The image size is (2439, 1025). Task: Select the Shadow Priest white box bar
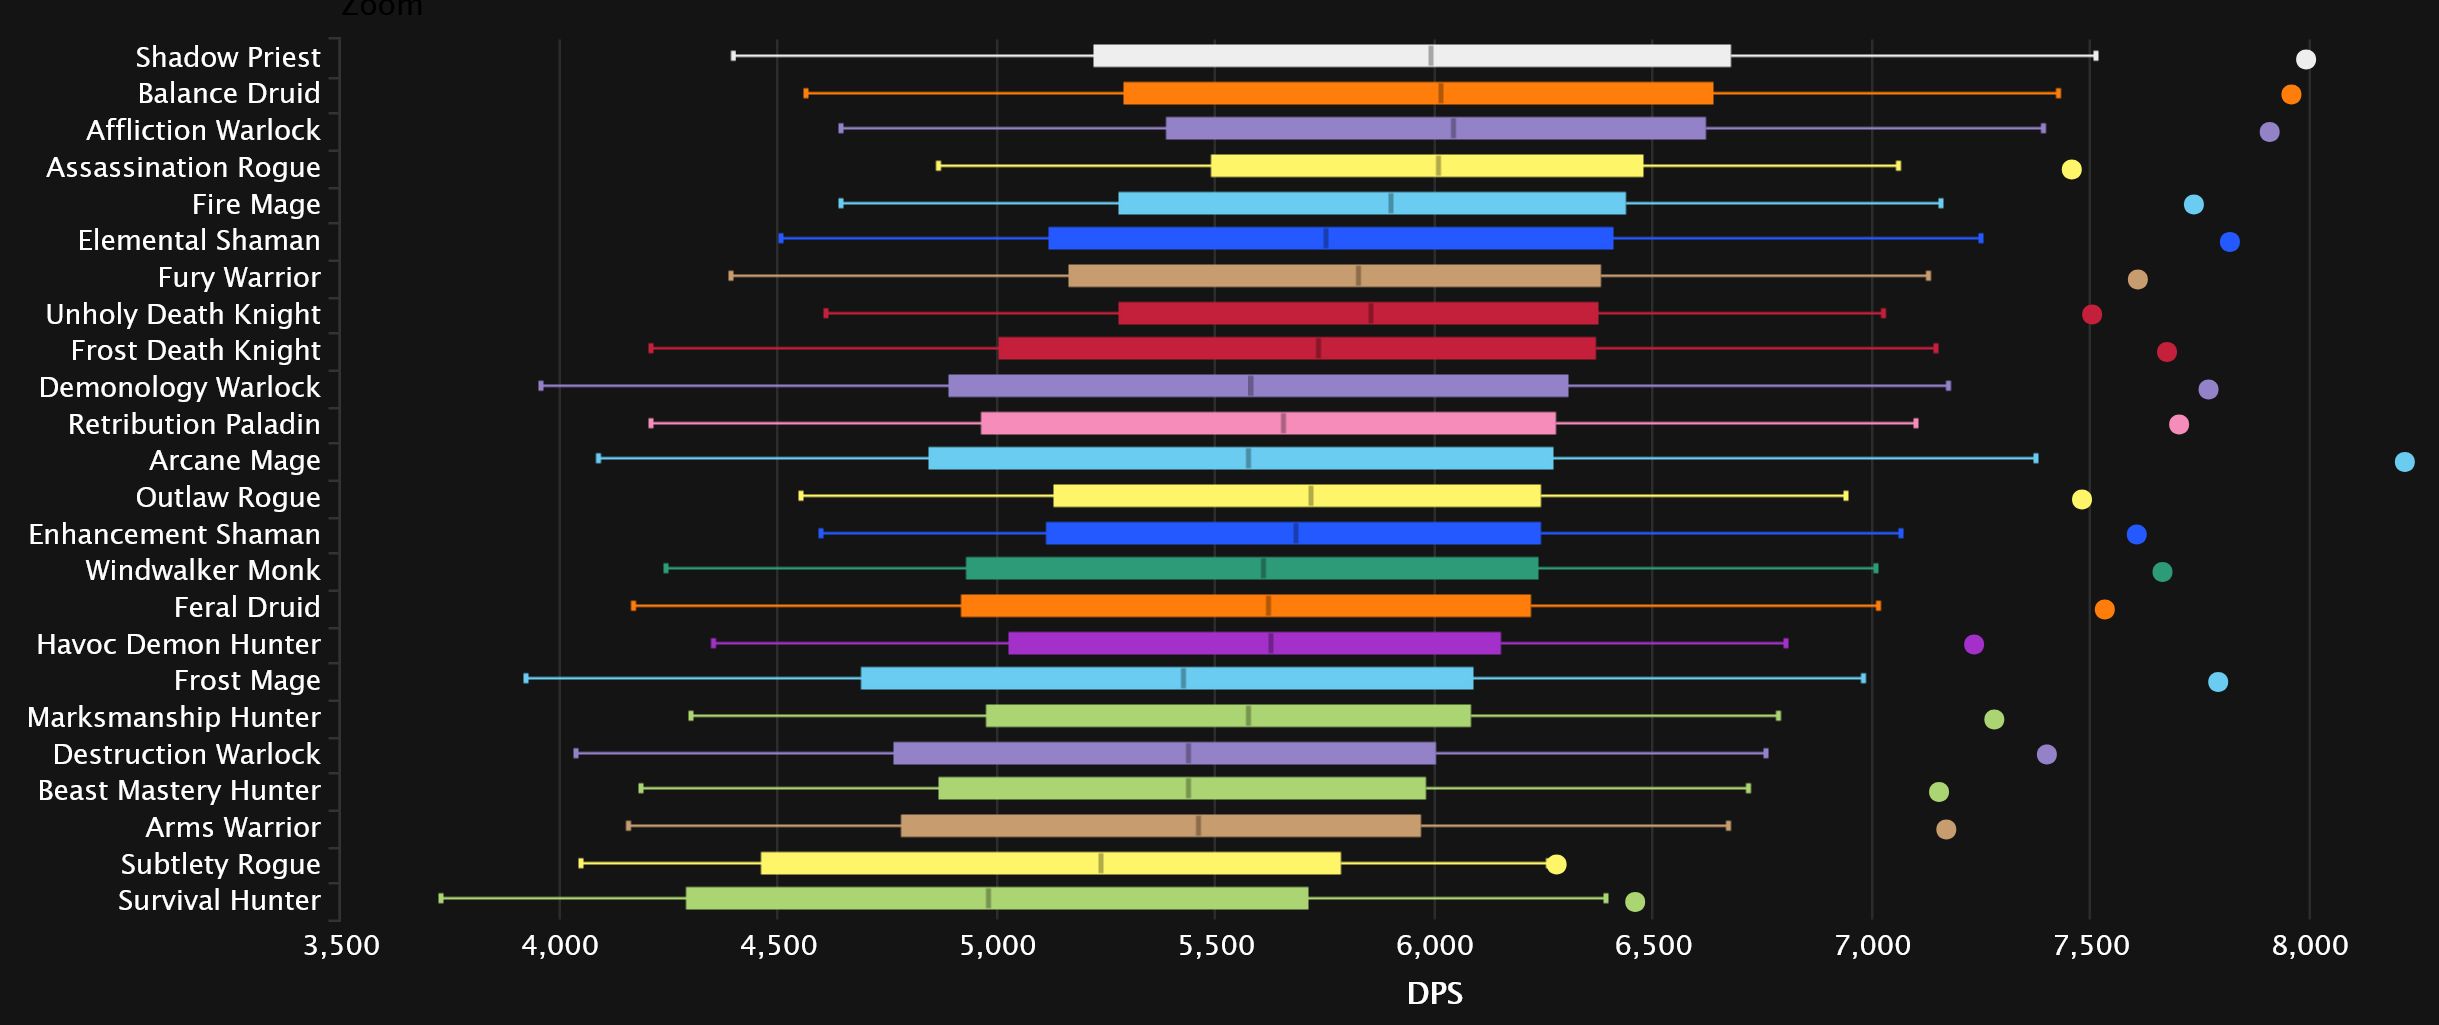pyautogui.click(x=1410, y=56)
